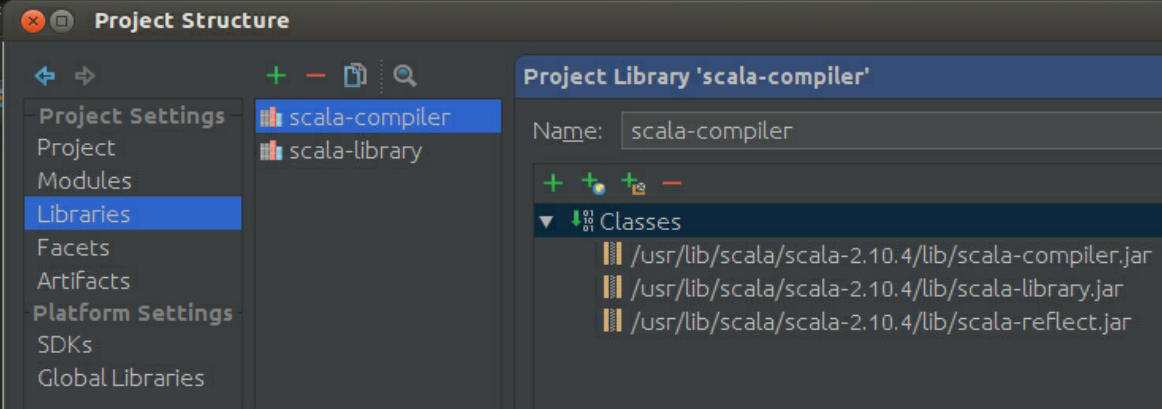Viewport: 1162px width, 409px height.
Task: Copy the selected library
Action: click(x=355, y=76)
